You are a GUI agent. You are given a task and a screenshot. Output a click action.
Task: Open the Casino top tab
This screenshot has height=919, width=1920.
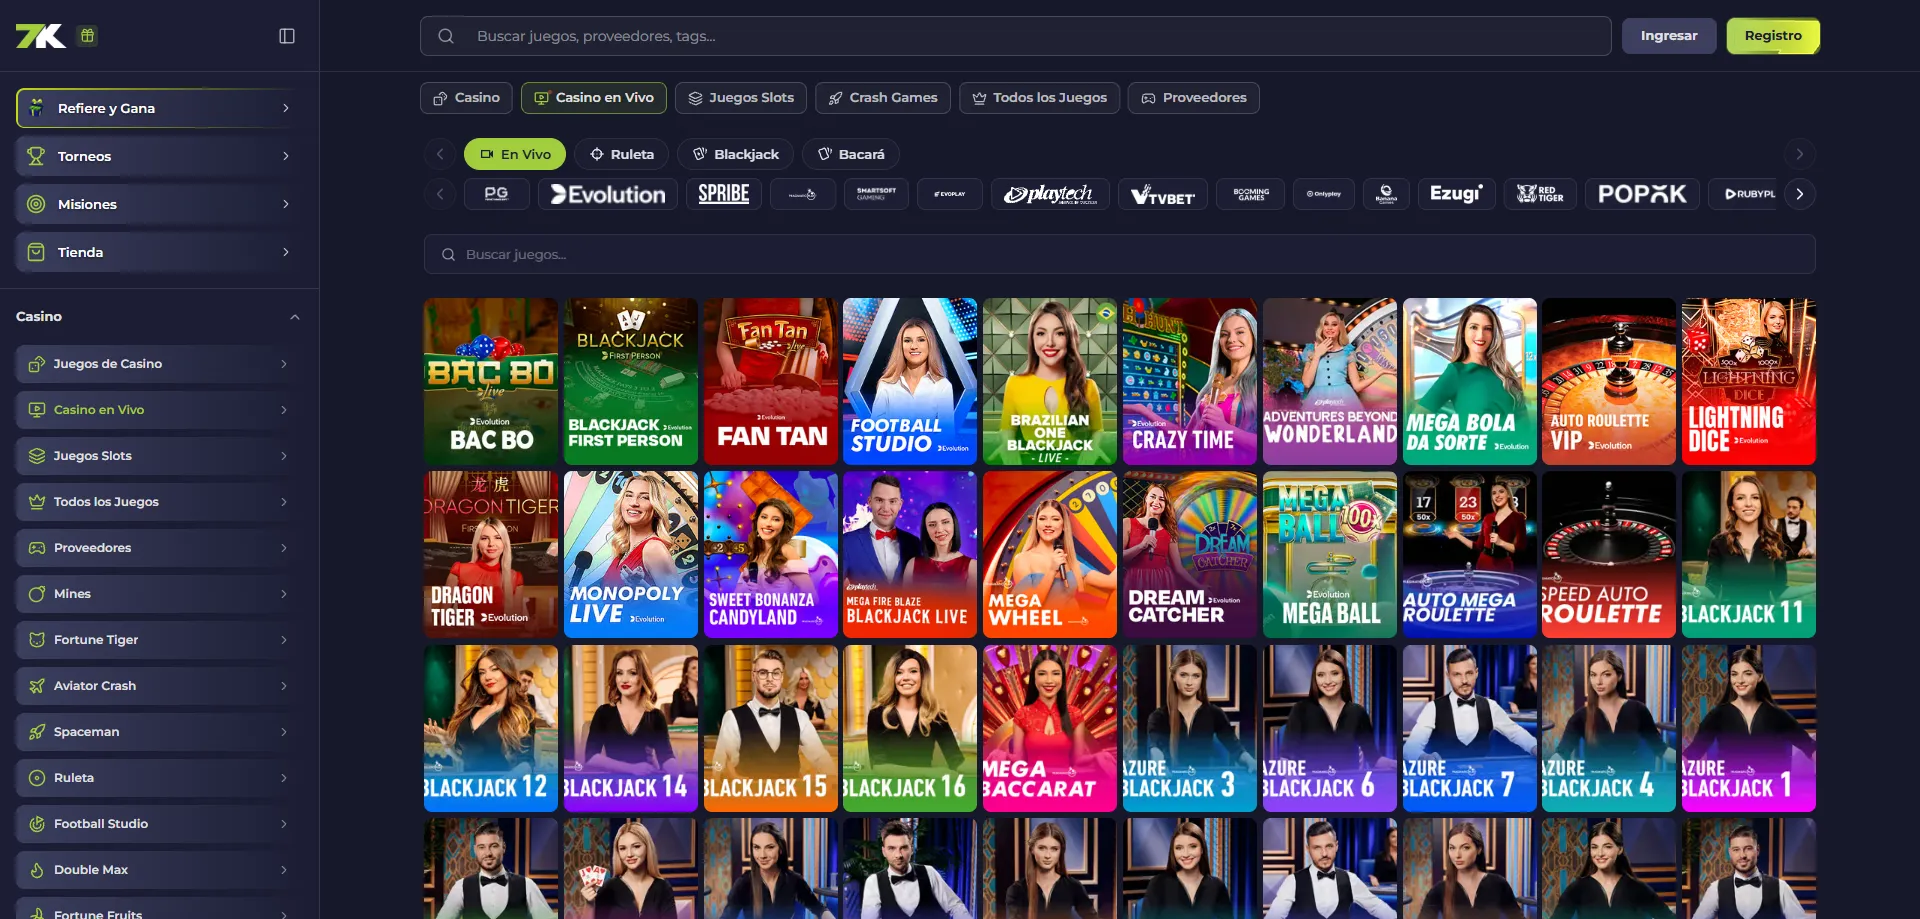(x=466, y=98)
